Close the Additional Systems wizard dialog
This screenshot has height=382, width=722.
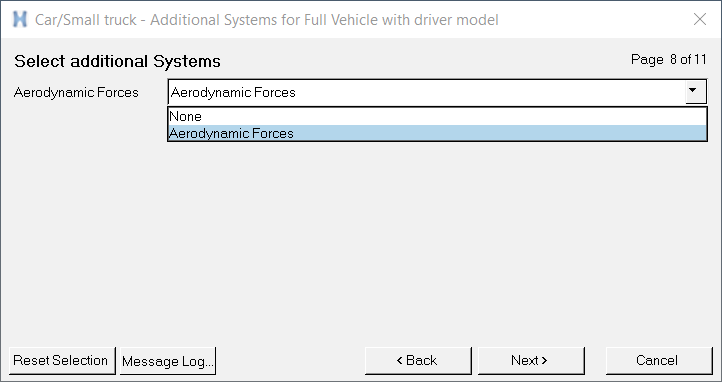click(700, 19)
